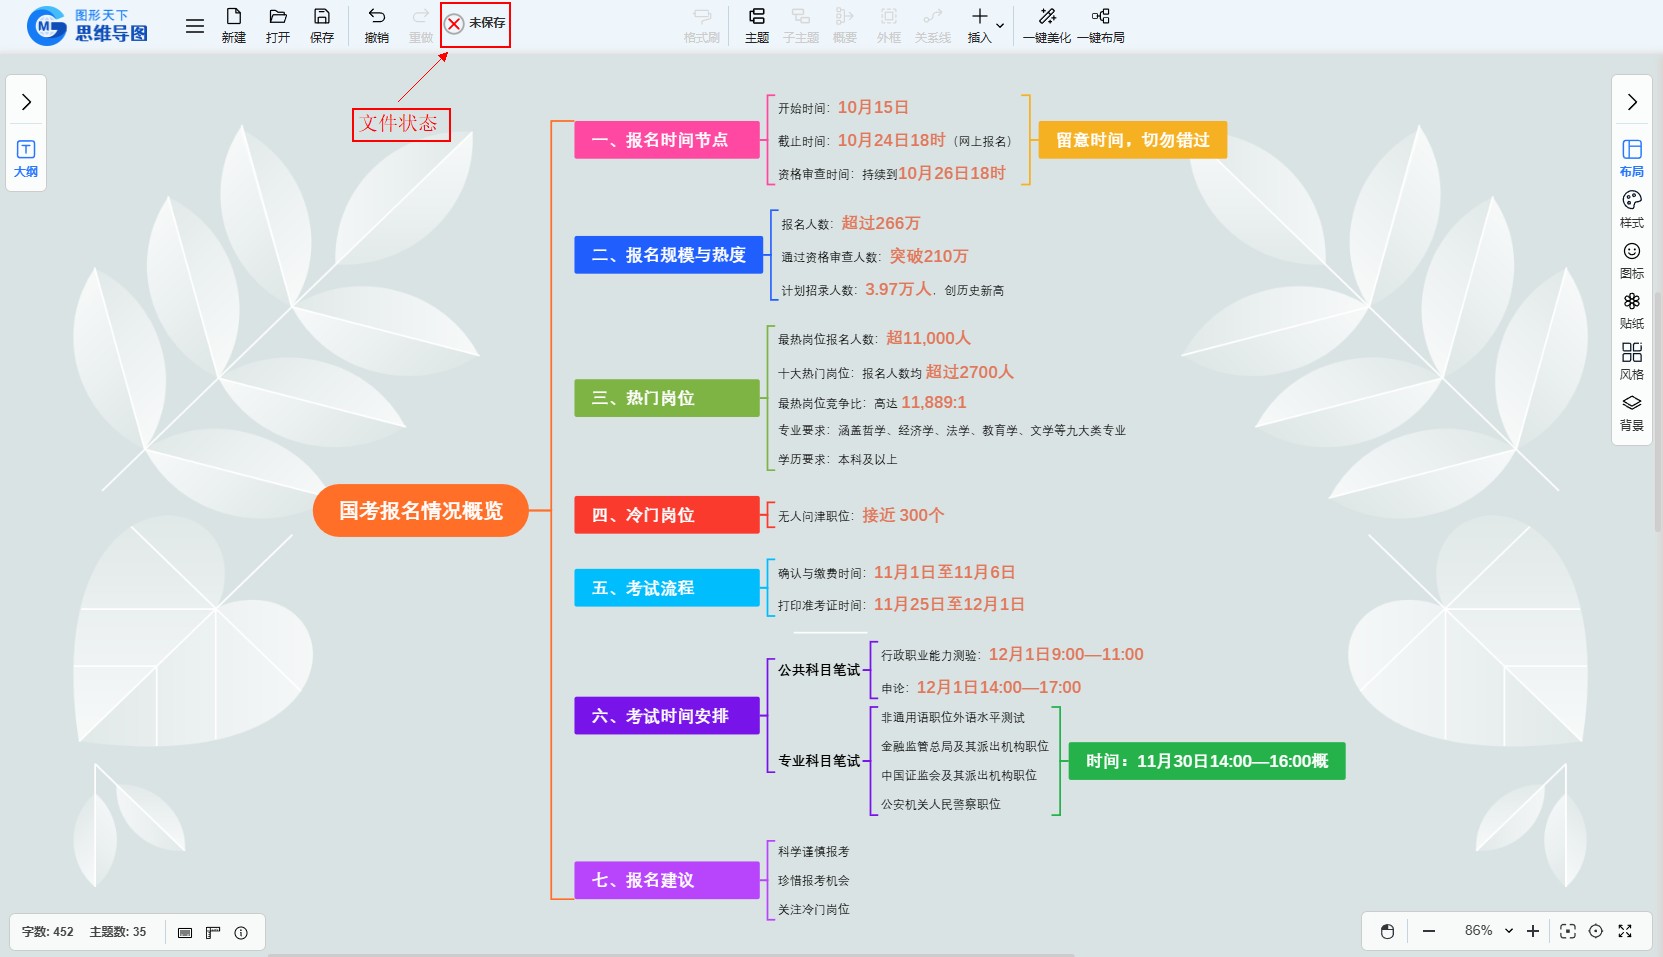Toggle the mouse mode icon in zoom bar

tap(1387, 932)
